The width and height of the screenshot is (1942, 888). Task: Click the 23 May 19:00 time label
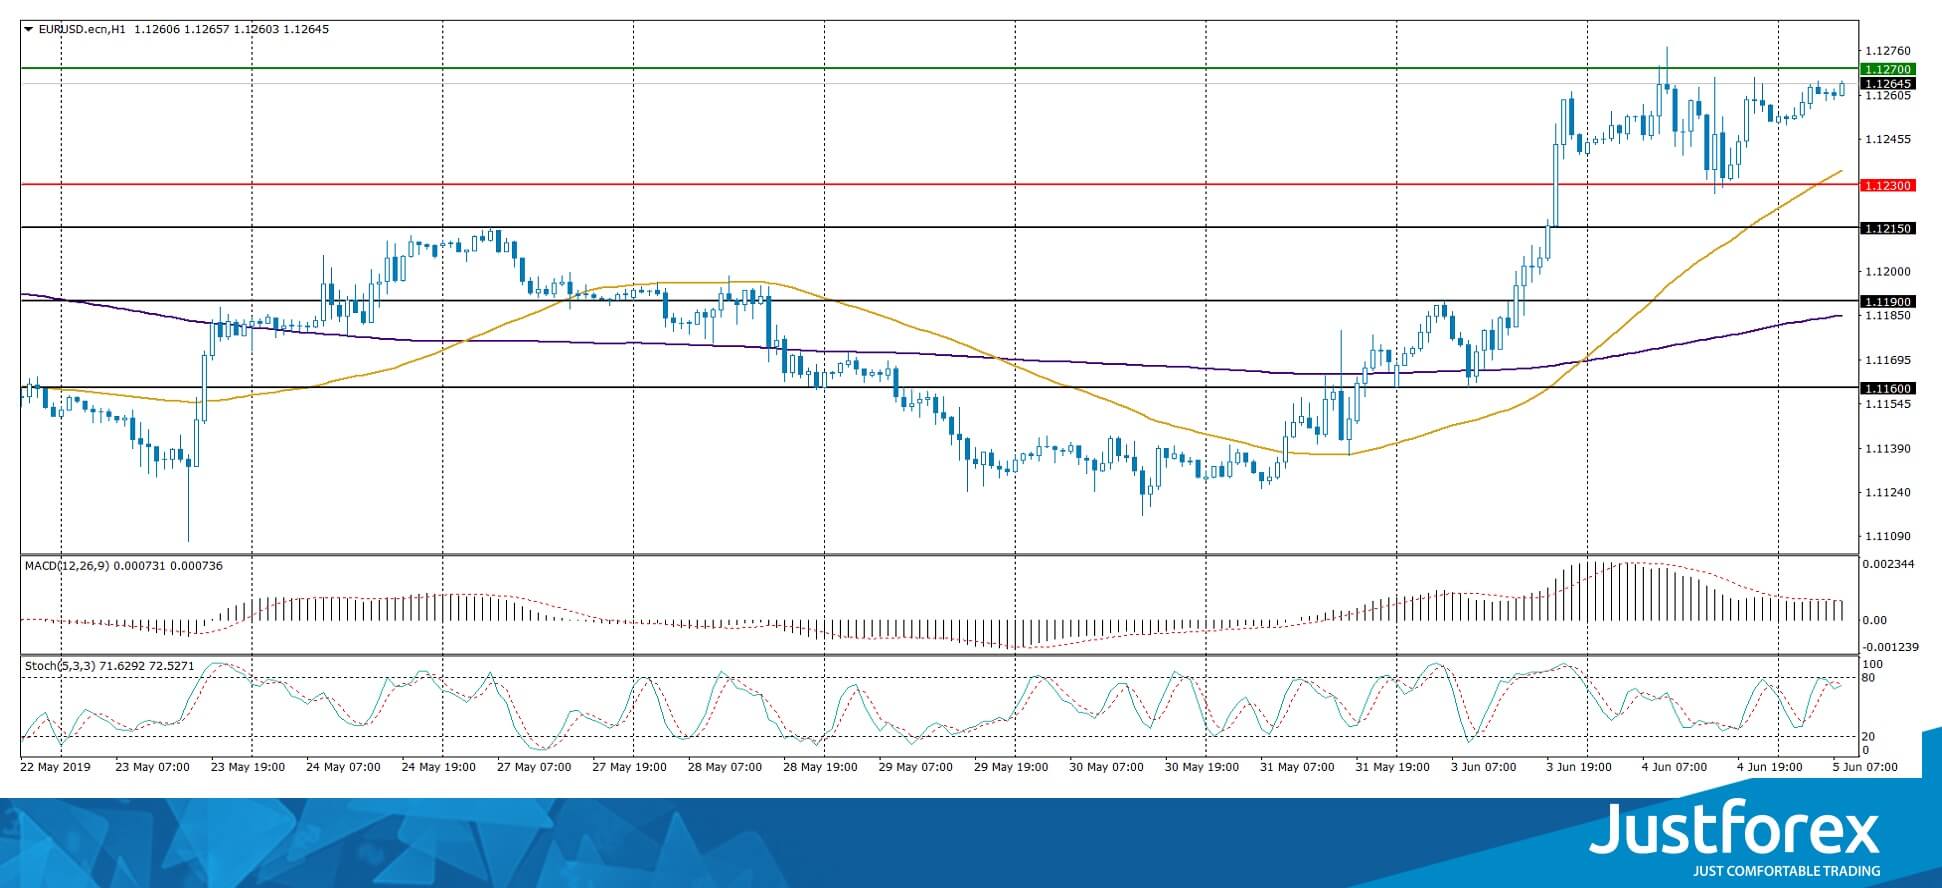pyautogui.click(x=248, y=767)
